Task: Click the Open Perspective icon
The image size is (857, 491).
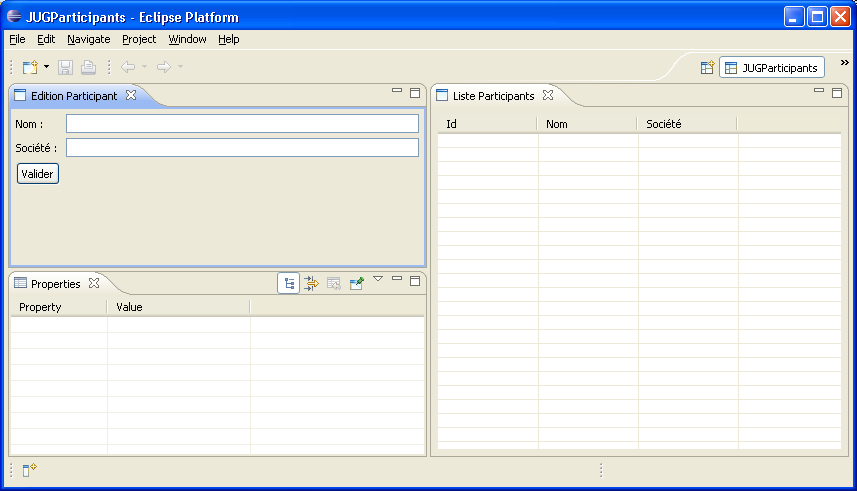Action: [707, 68]
